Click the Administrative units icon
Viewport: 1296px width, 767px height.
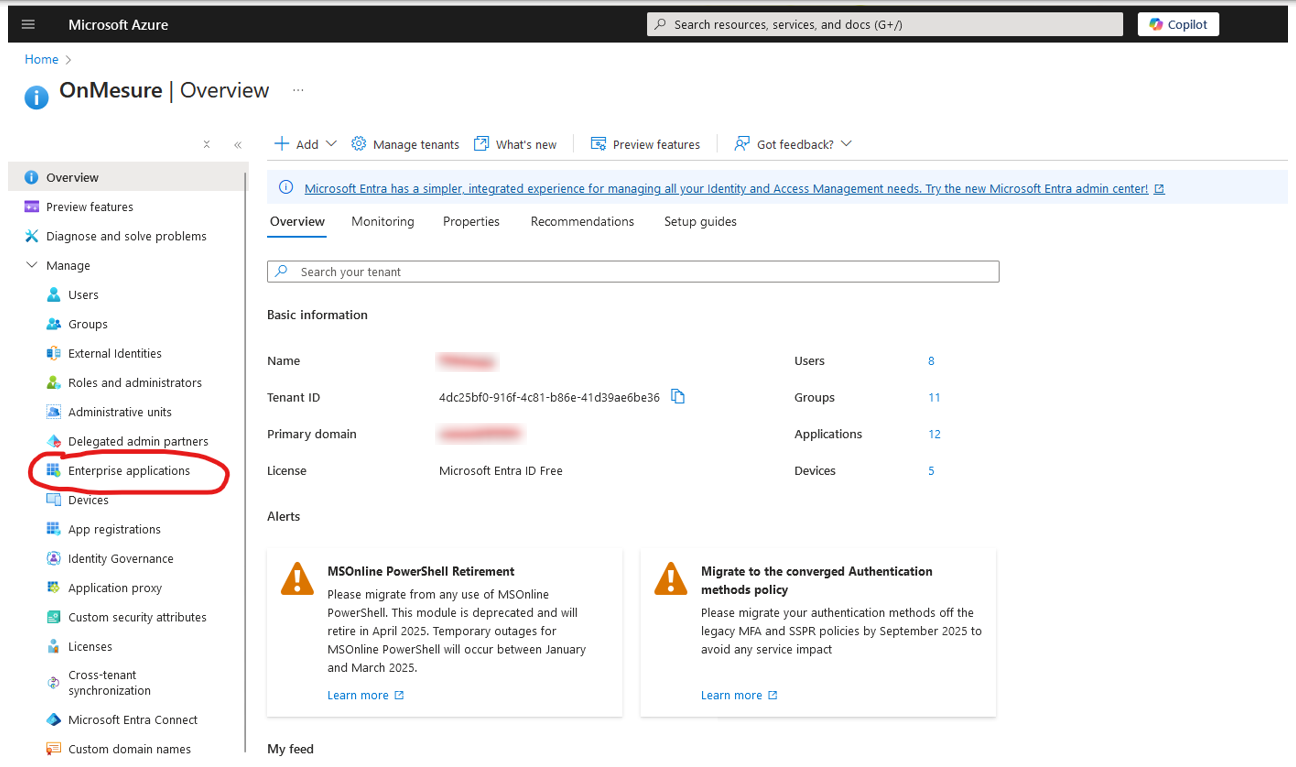54,412
